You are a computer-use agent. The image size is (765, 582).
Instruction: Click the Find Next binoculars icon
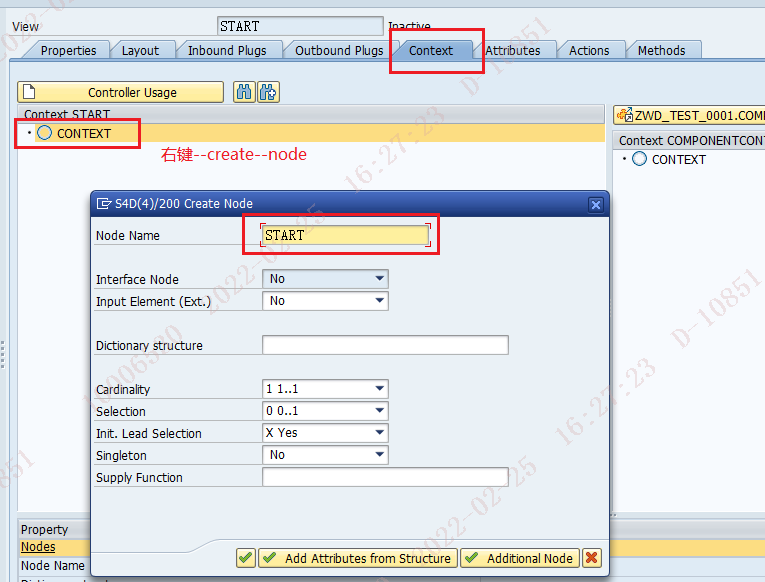[268, 92]
